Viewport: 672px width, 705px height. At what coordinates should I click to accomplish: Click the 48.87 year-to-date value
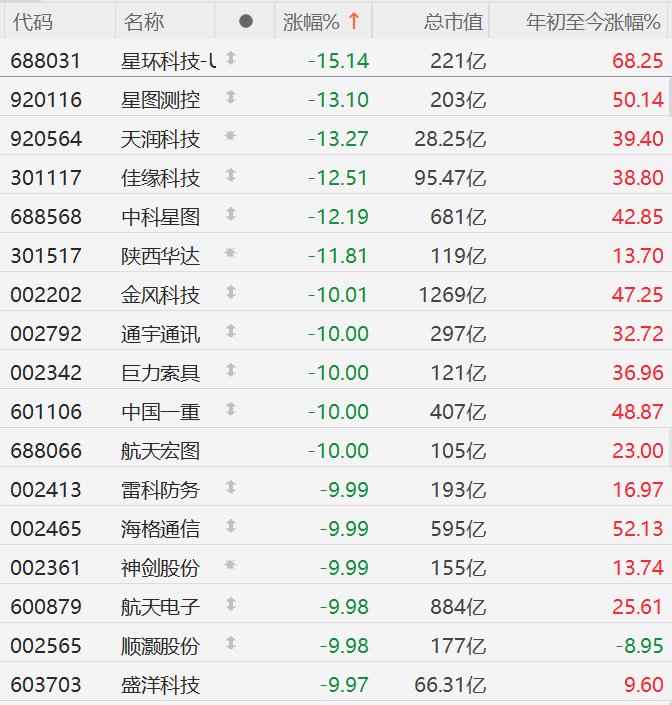coord(637,412)
